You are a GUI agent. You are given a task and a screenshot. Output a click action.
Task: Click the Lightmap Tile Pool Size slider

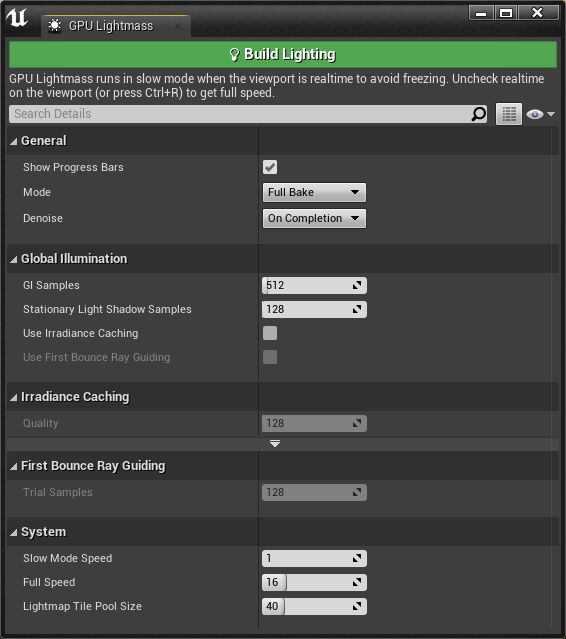[x=314, y=606]
